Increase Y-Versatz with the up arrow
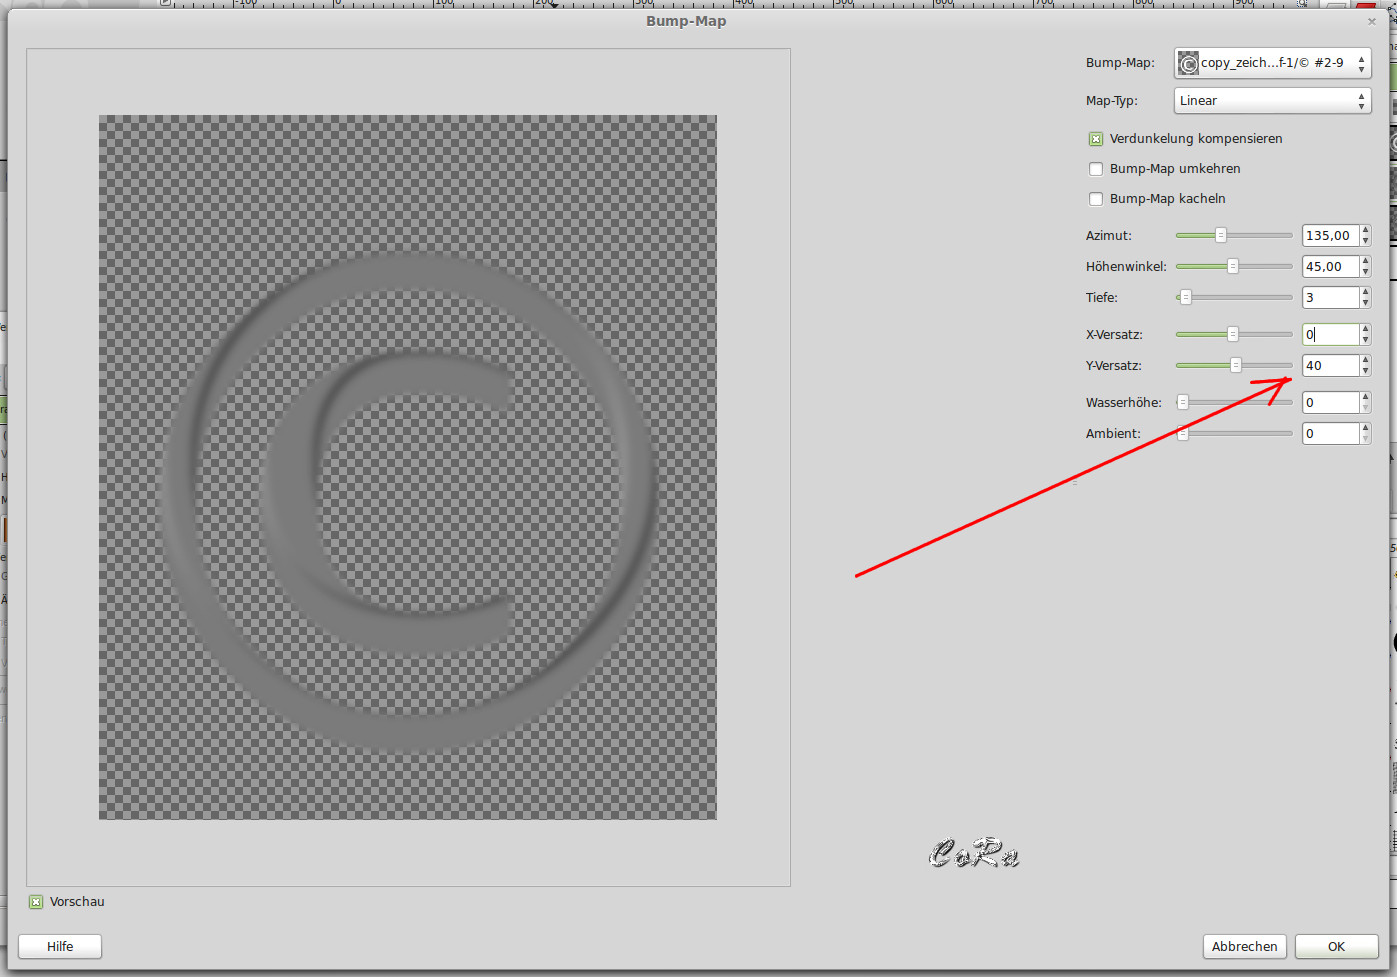The width and height of the screenshot is (1397, 977). 1366,361
